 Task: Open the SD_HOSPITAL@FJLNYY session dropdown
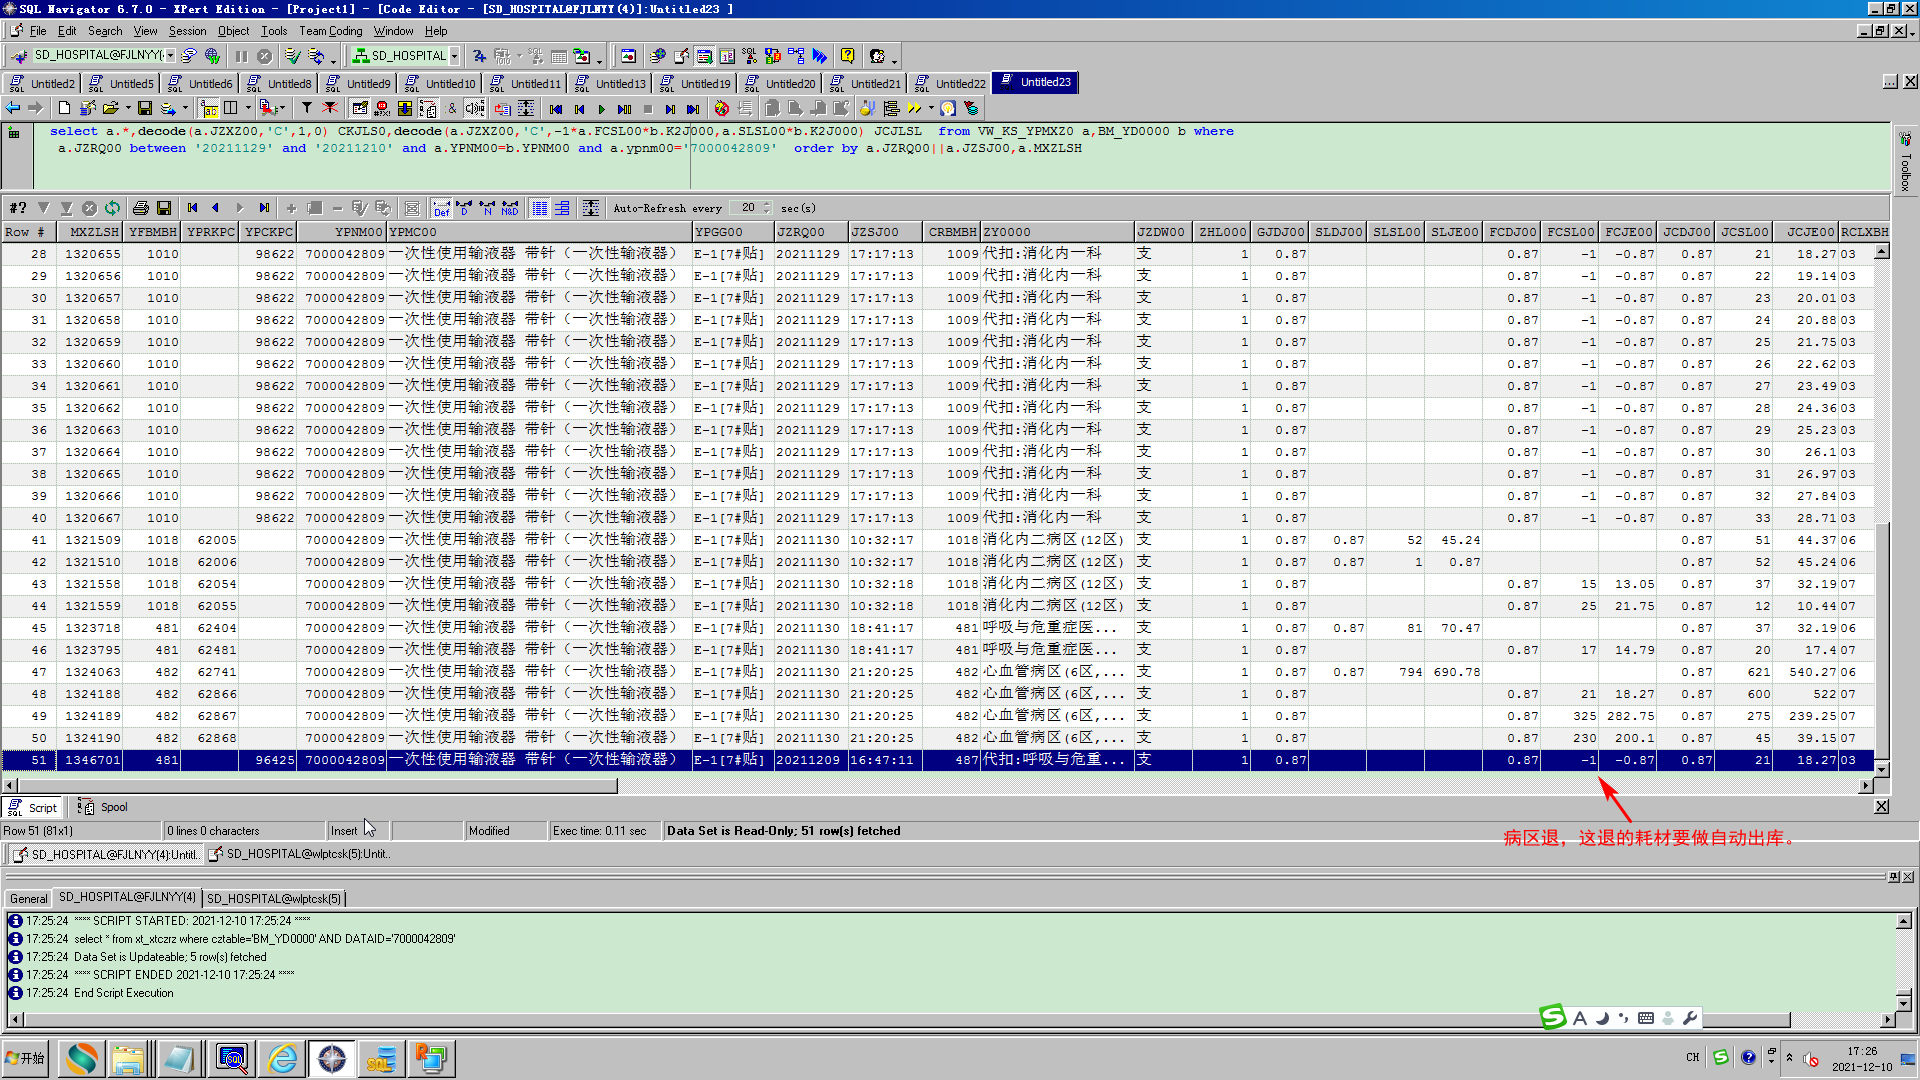[x=170, y=56]
